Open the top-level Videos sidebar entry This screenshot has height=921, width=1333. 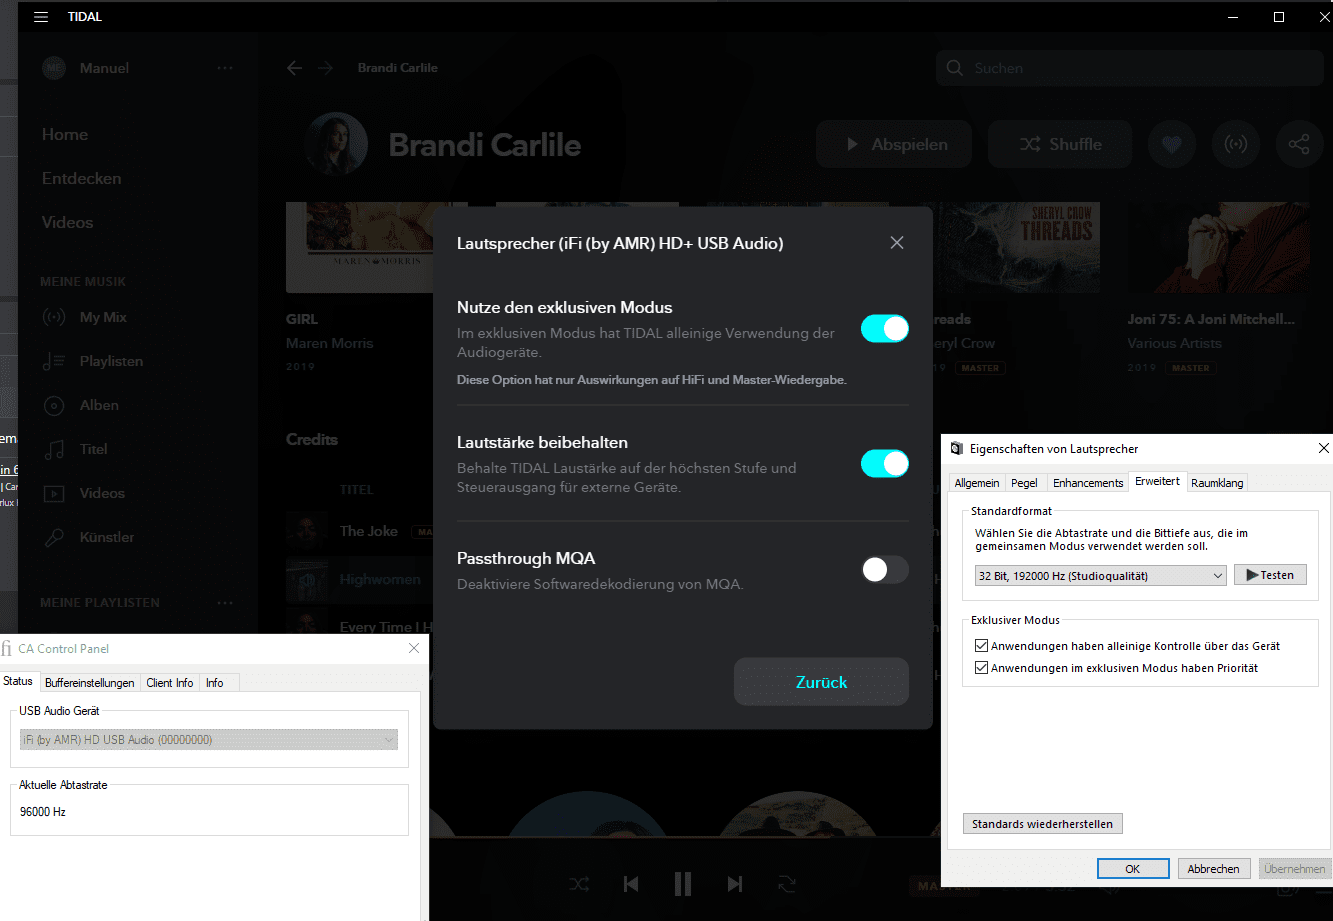(x=67, y=222)
